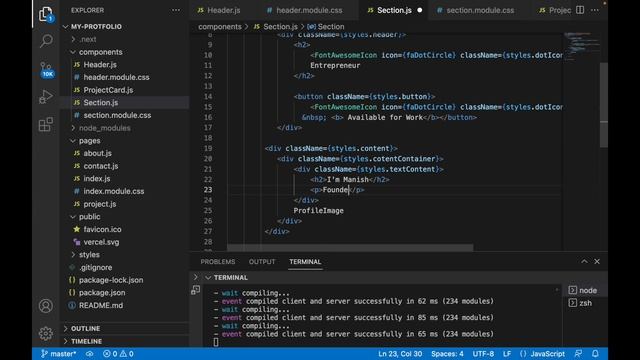Screen dimensions: 640x360
Task: Click the sync changes icon in status bar
Action: point(89,353)
